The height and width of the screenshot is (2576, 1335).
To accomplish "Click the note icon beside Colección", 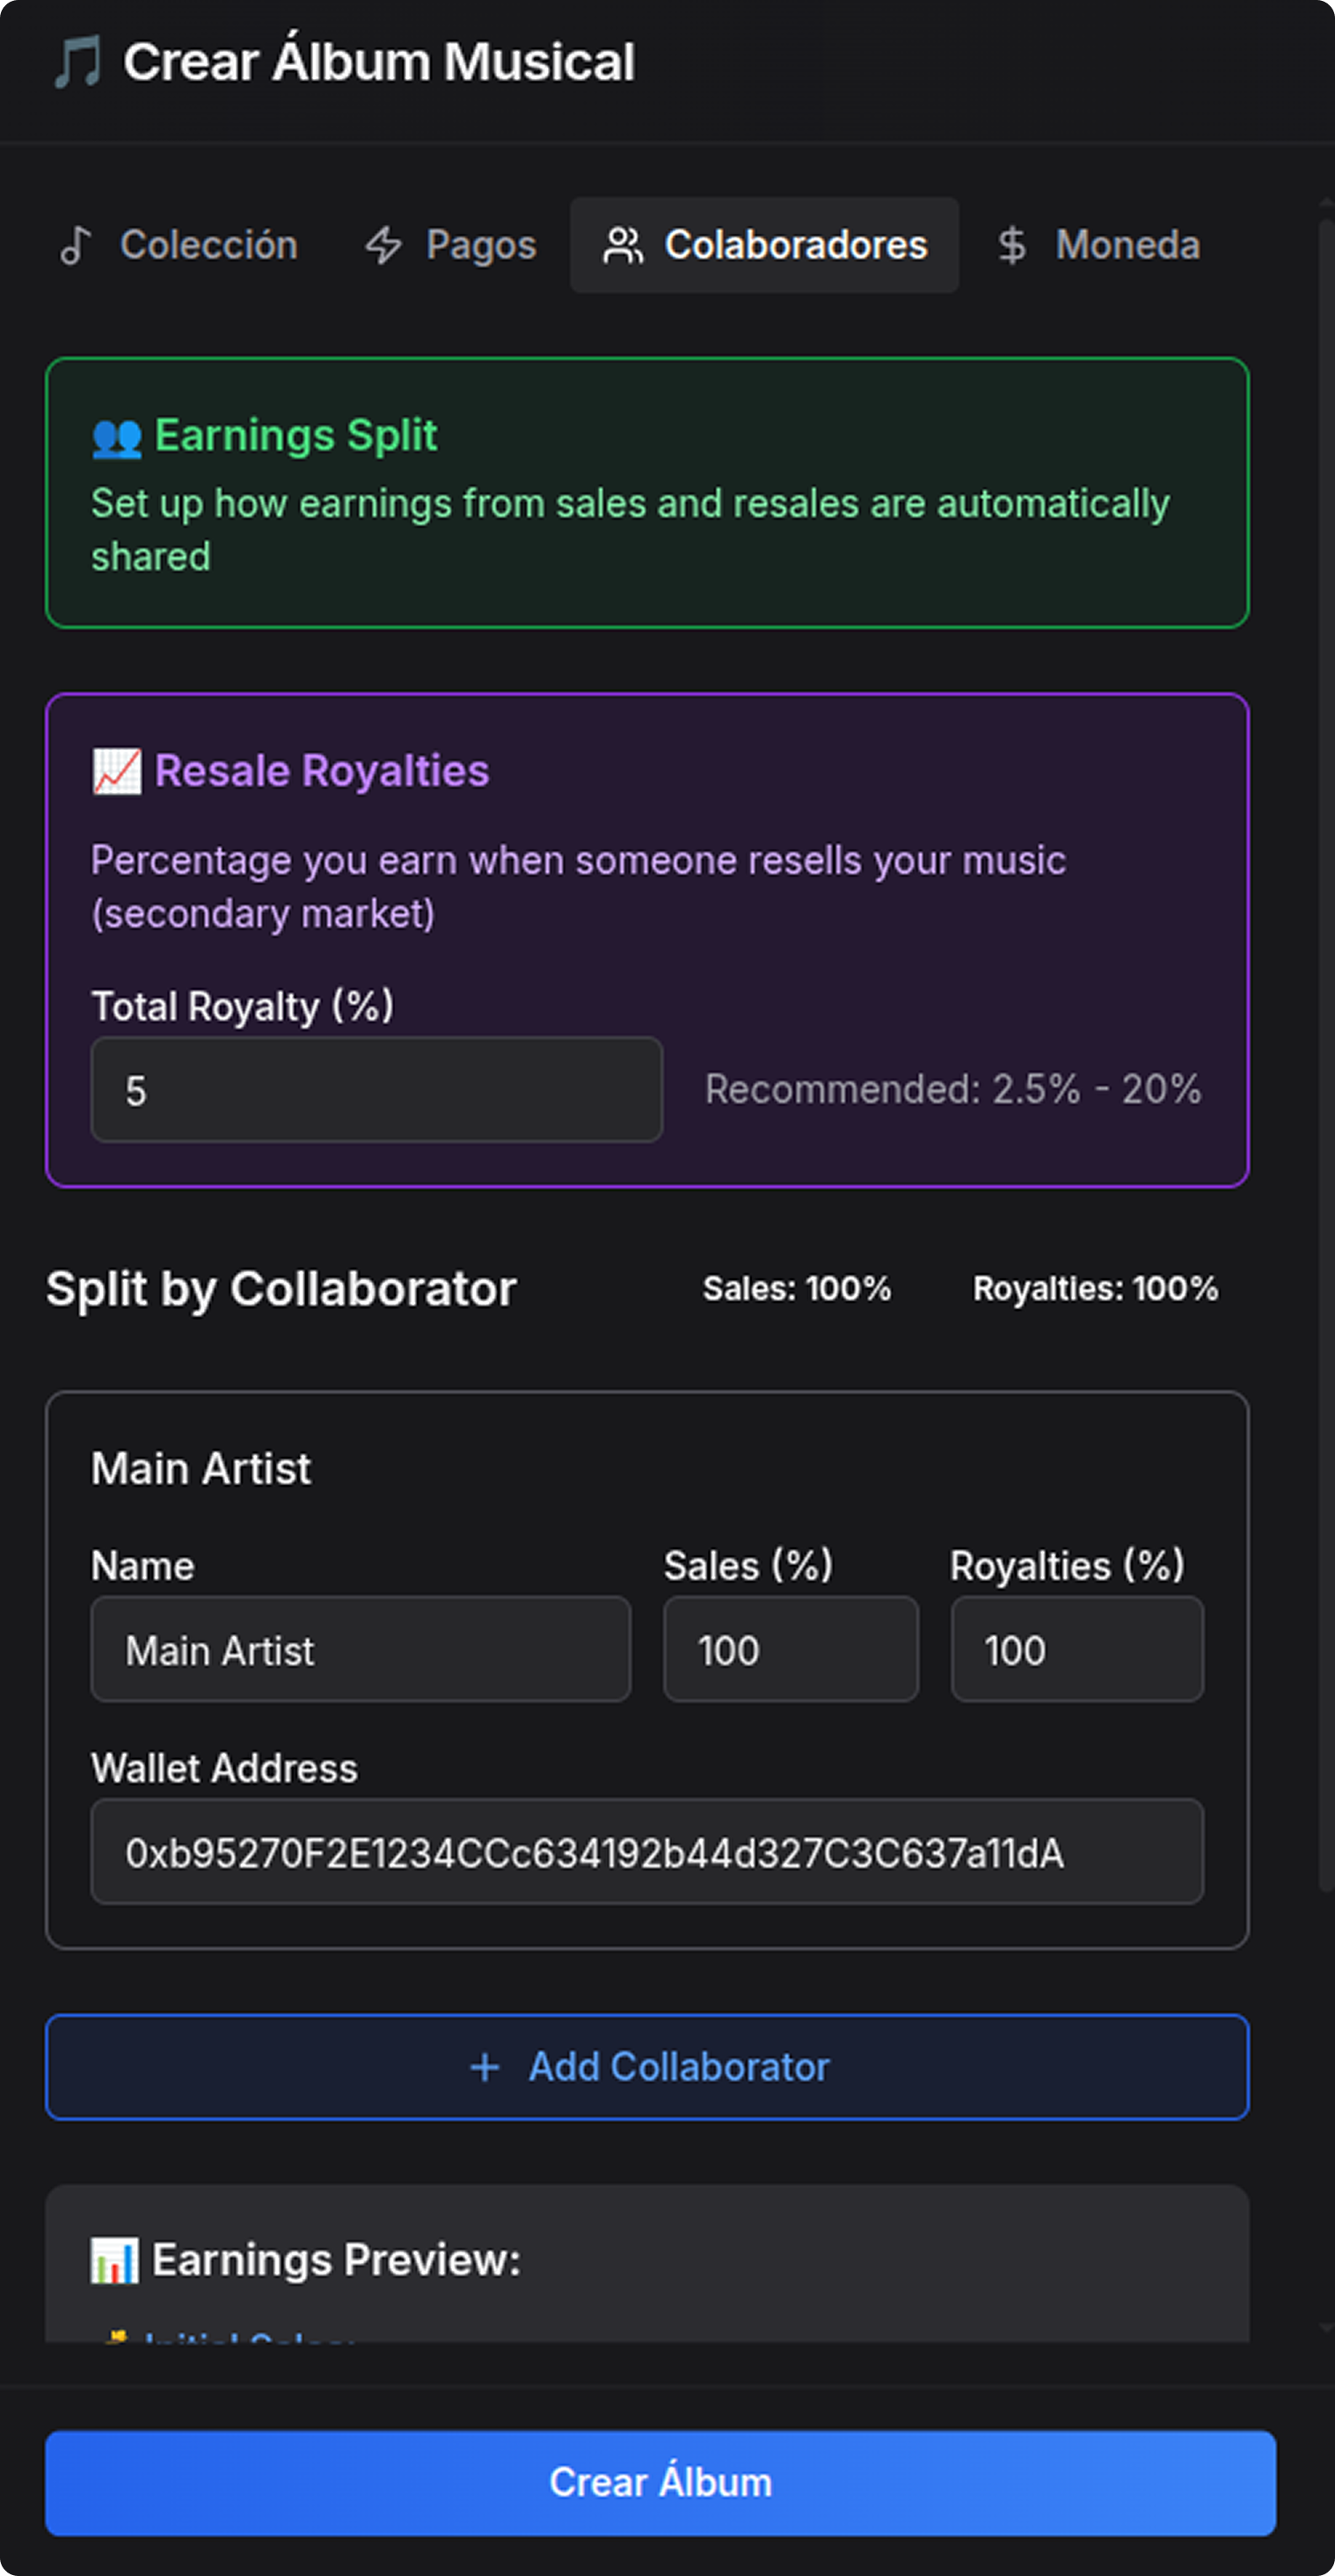I will [x=76, y=246].
